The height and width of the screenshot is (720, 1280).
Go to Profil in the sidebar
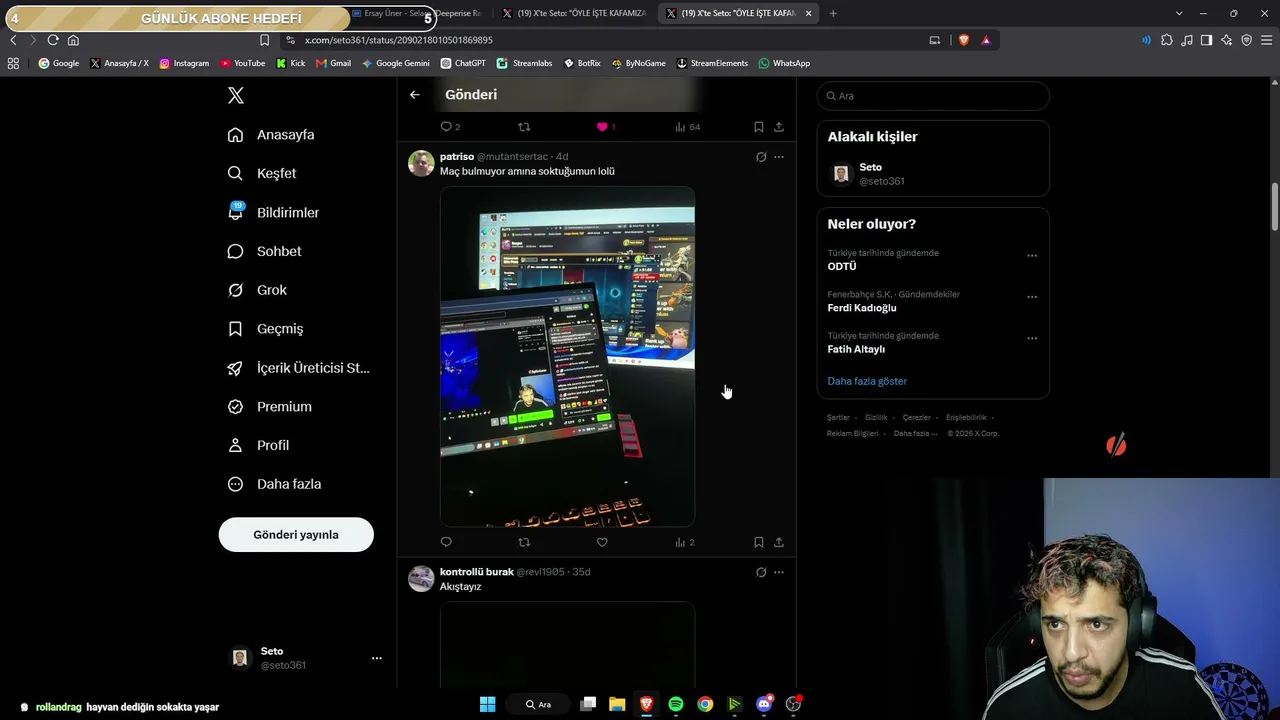click(258, 445)
